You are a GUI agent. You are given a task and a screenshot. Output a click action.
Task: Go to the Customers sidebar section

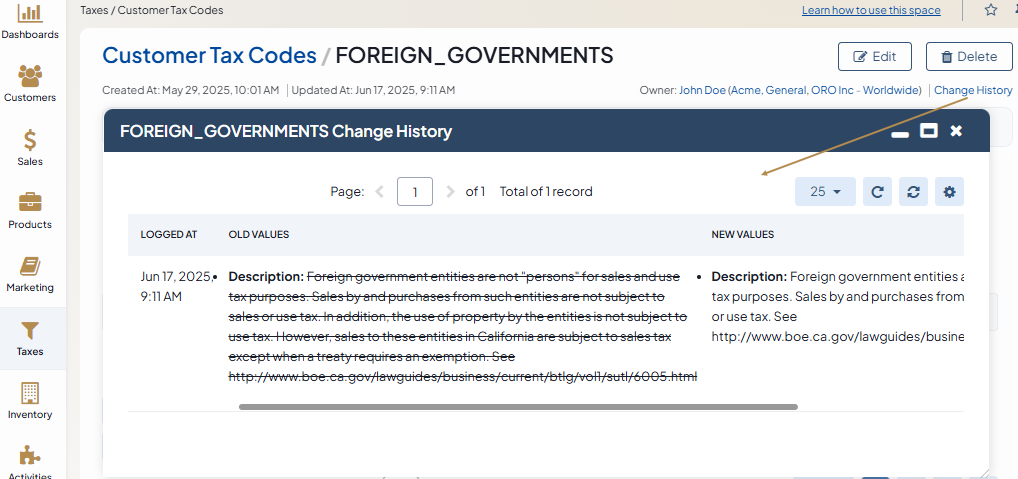tap(30, 83)
